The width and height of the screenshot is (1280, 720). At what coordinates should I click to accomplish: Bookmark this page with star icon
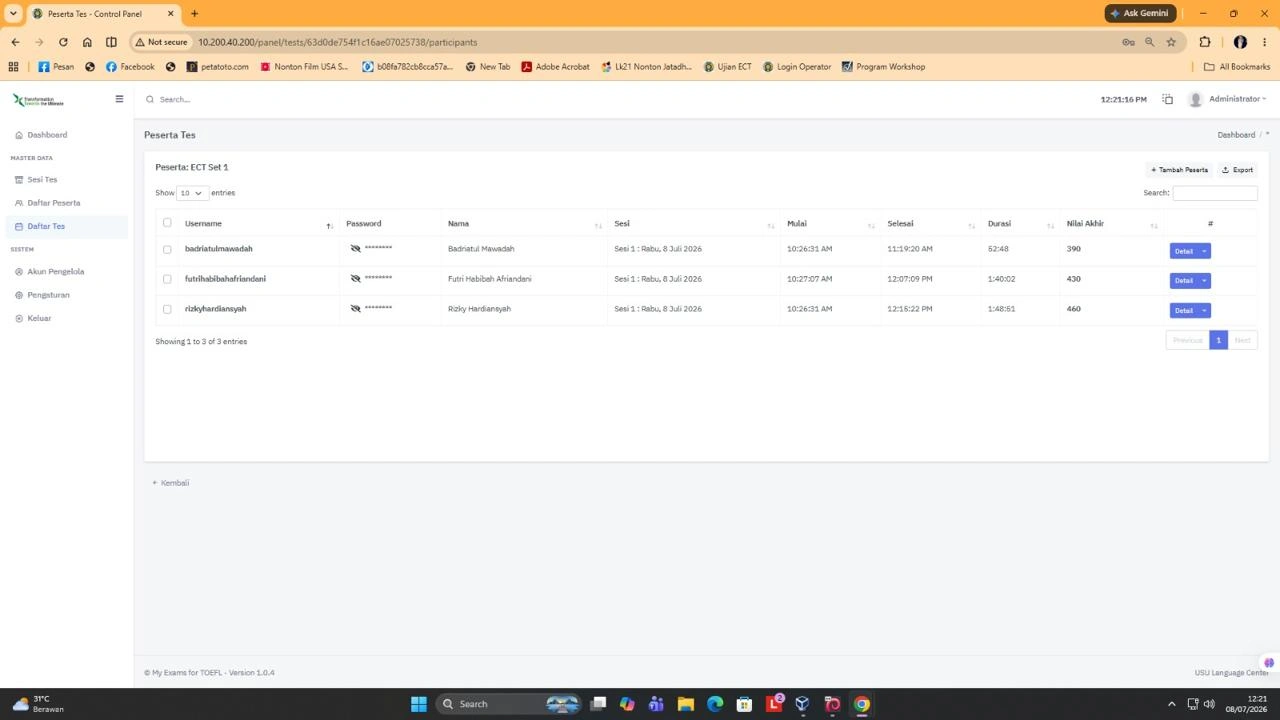tap(1171, 42)
